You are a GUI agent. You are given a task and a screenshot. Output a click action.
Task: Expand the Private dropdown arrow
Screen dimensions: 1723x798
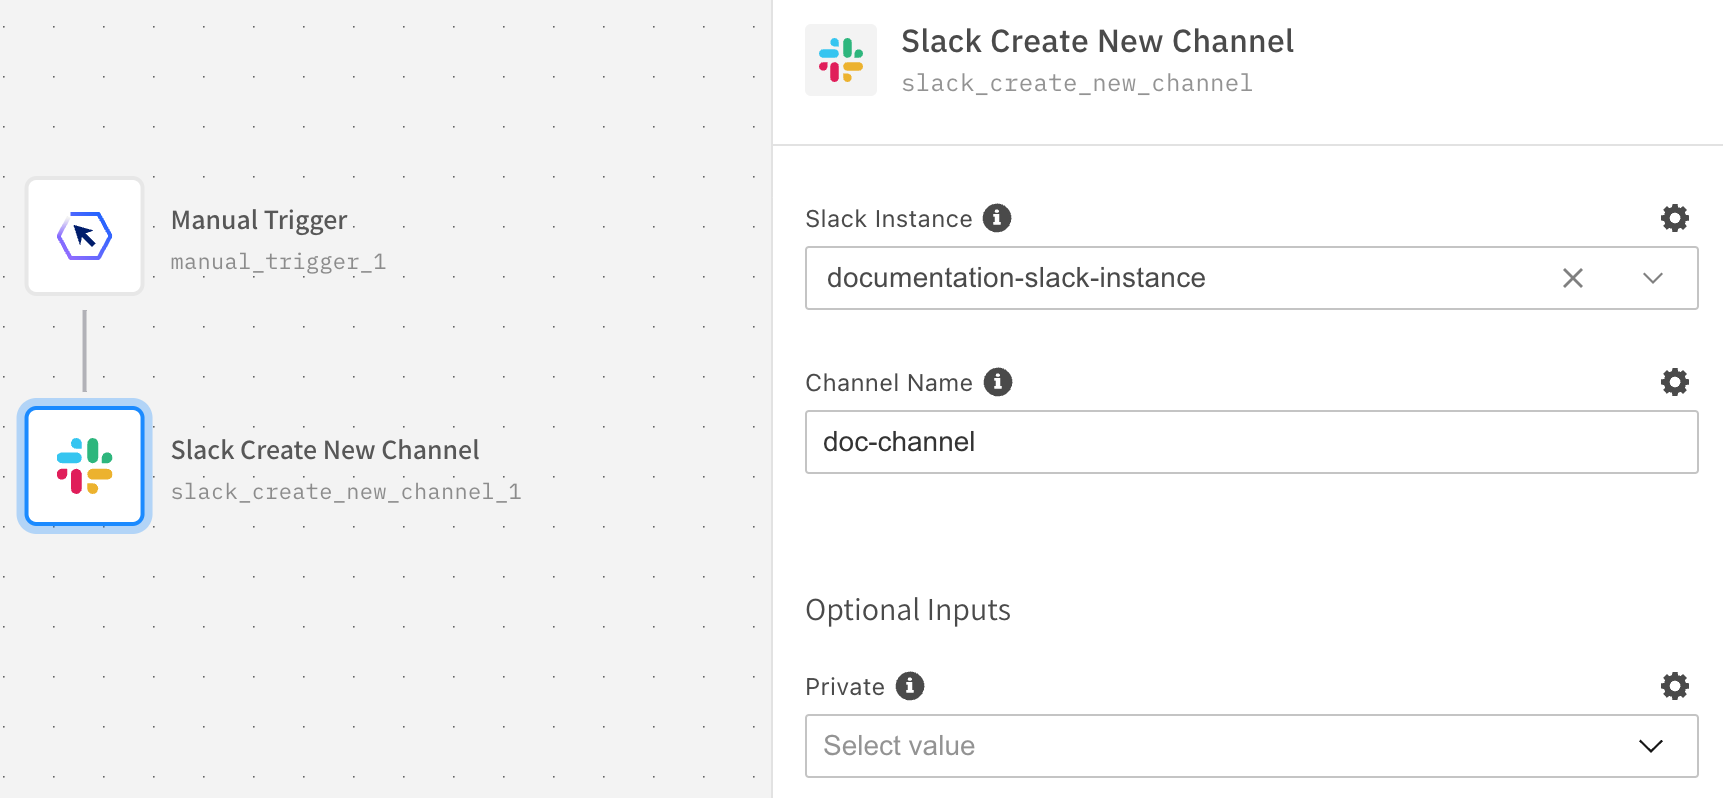click(x=1651, y=746)
